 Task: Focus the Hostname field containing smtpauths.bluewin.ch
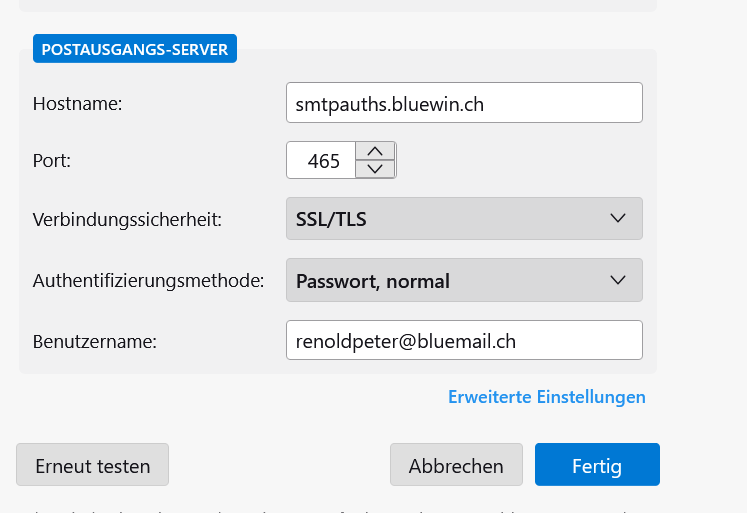[x=463, y=103]
